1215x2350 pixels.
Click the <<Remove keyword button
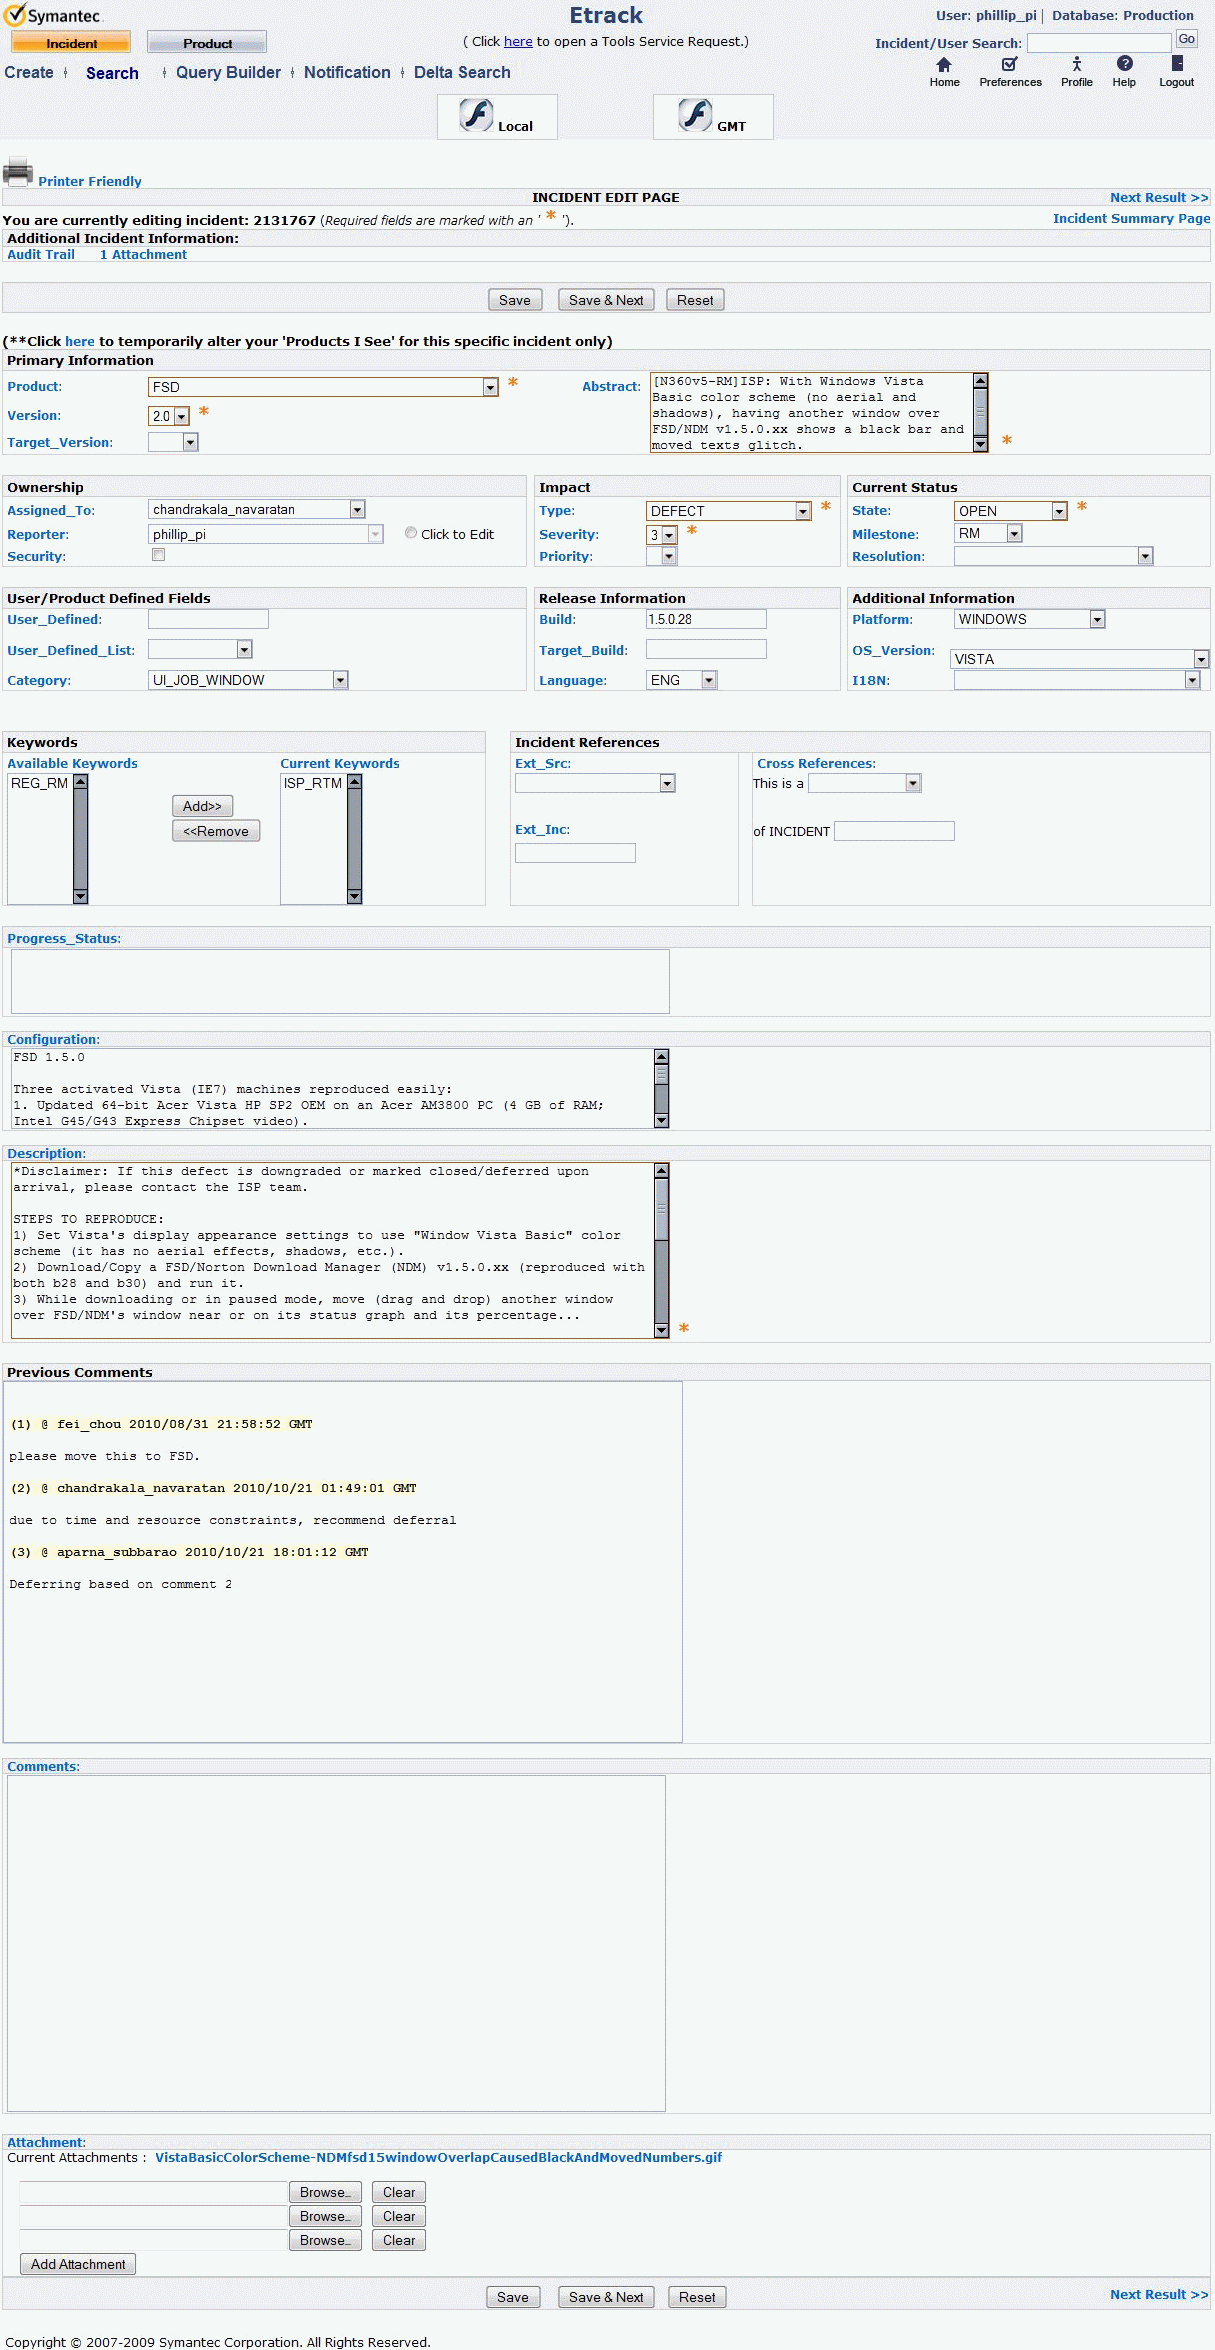click(x=216, y=831)
